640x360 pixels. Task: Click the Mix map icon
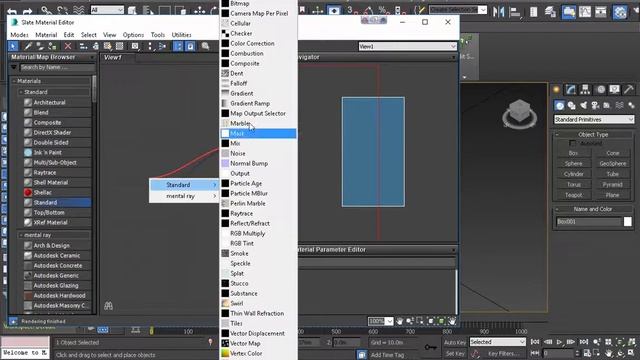[225, 143]
